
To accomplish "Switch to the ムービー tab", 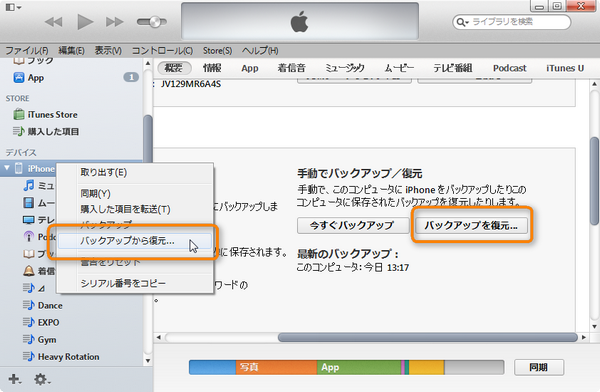I will tap(399, 68).
